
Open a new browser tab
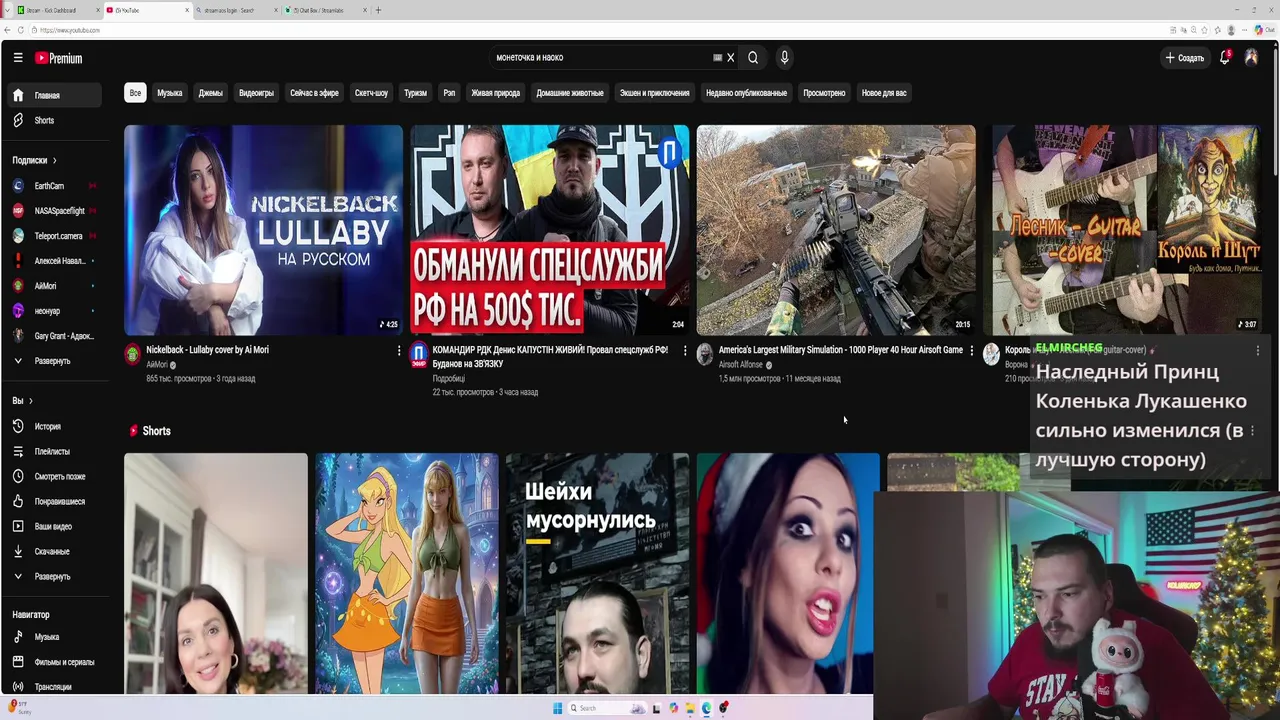378,10
